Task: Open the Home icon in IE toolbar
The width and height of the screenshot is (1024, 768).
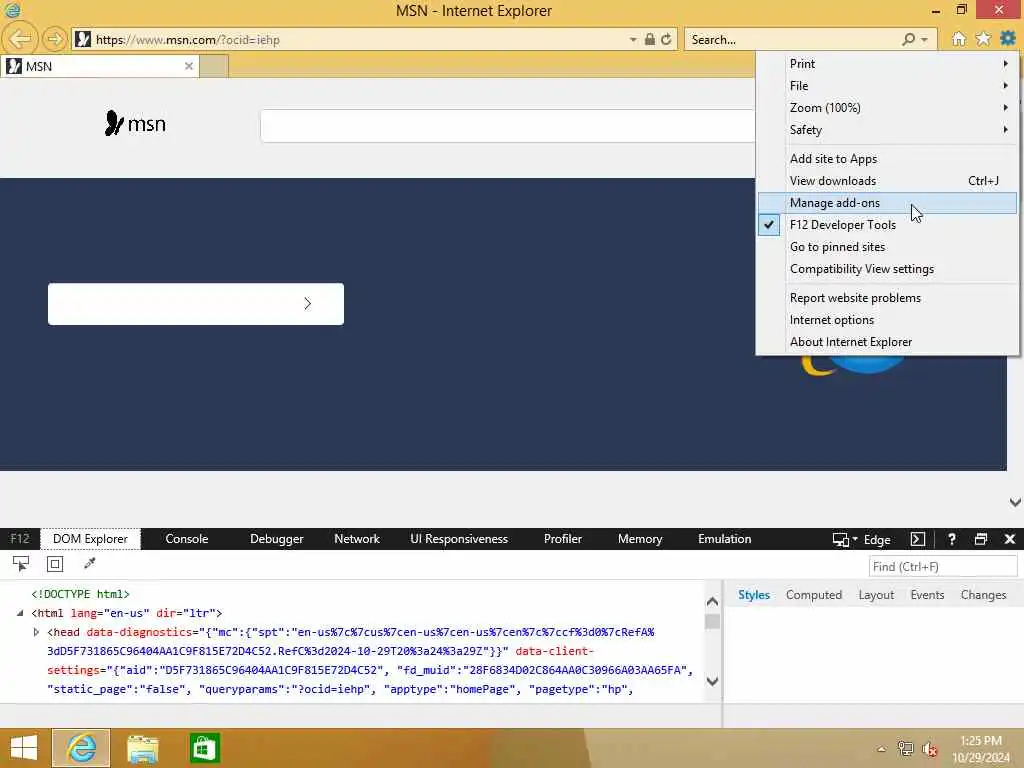Action: point(958,39)
